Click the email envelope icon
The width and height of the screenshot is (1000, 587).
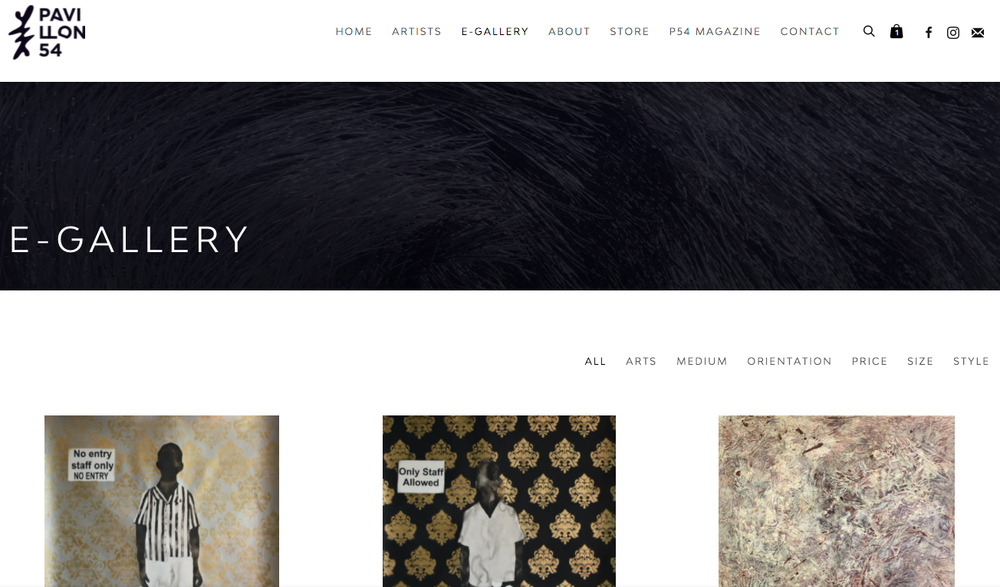coord(978,33)
